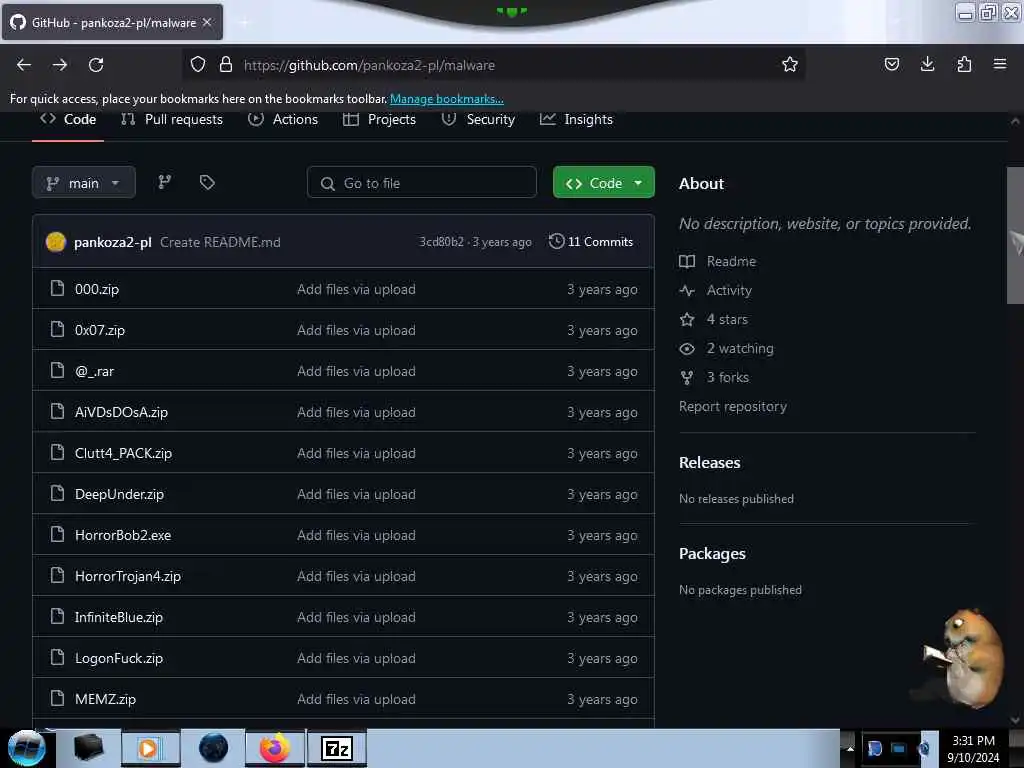
Task: Select the GitHub - pankoza2-pl/malware browser tab
Action: click(112, 22)
